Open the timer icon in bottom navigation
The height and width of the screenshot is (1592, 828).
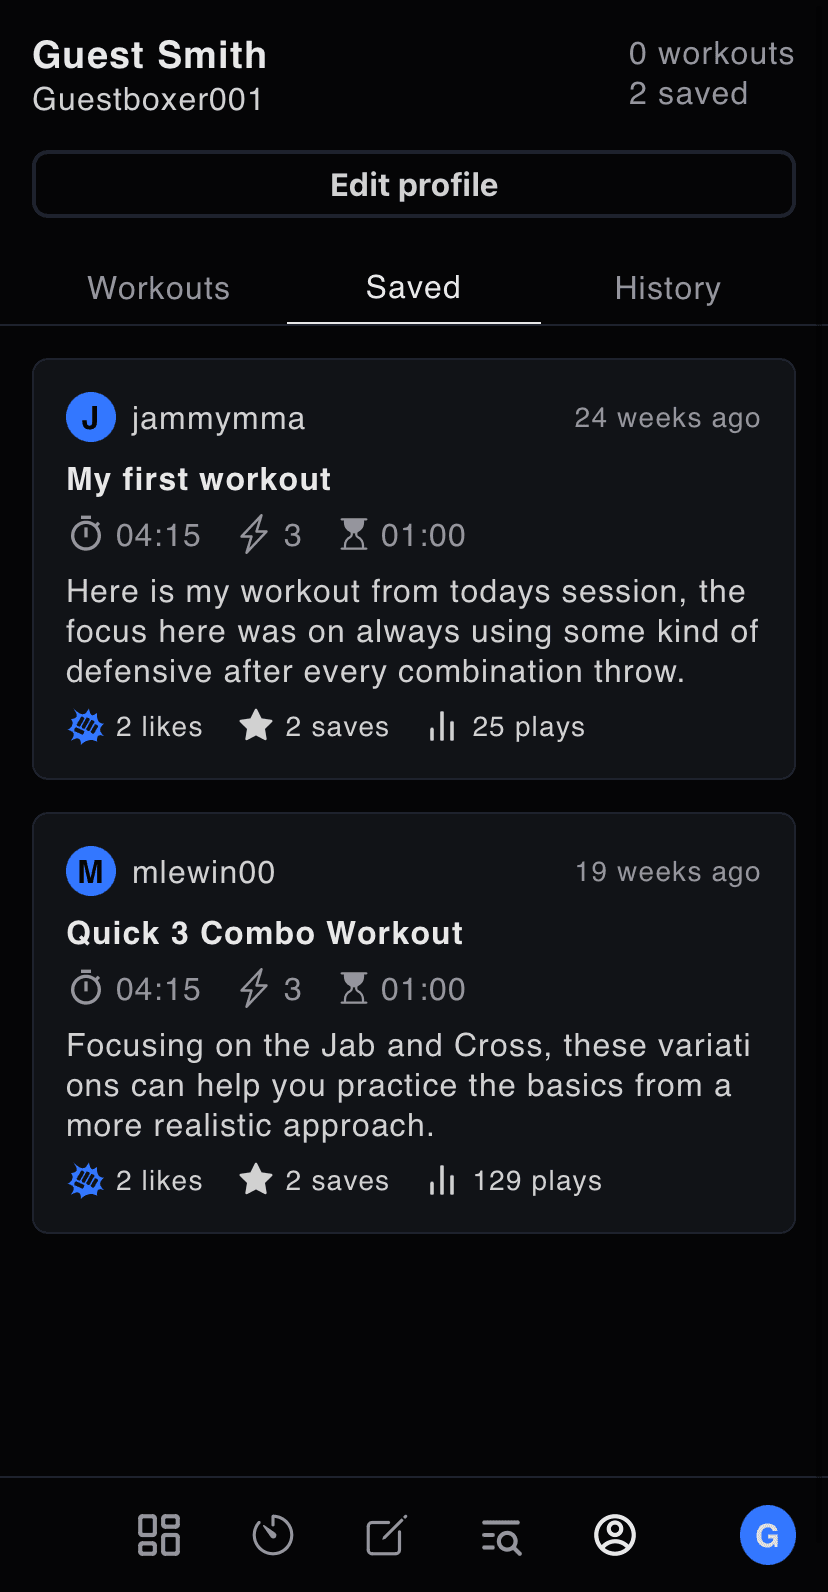(x=273, y=1535)
